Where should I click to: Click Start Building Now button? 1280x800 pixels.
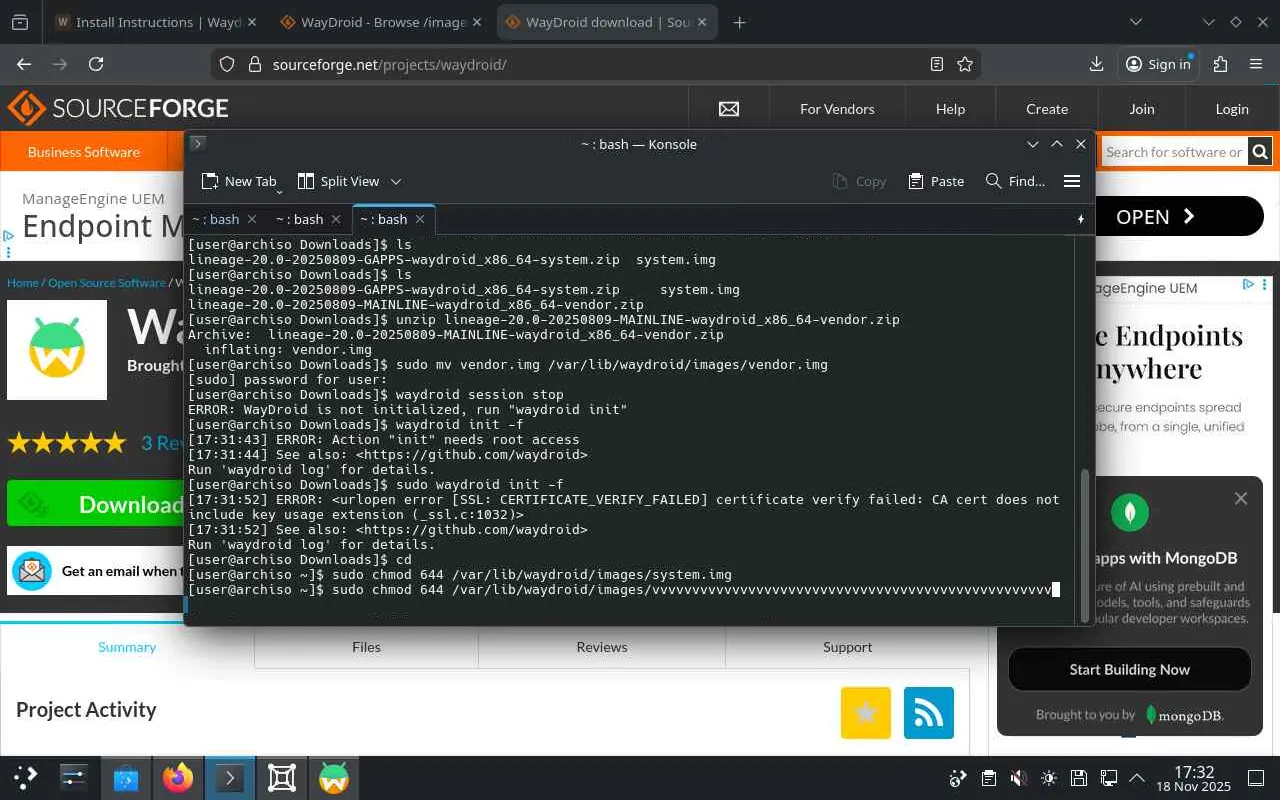1130,670
